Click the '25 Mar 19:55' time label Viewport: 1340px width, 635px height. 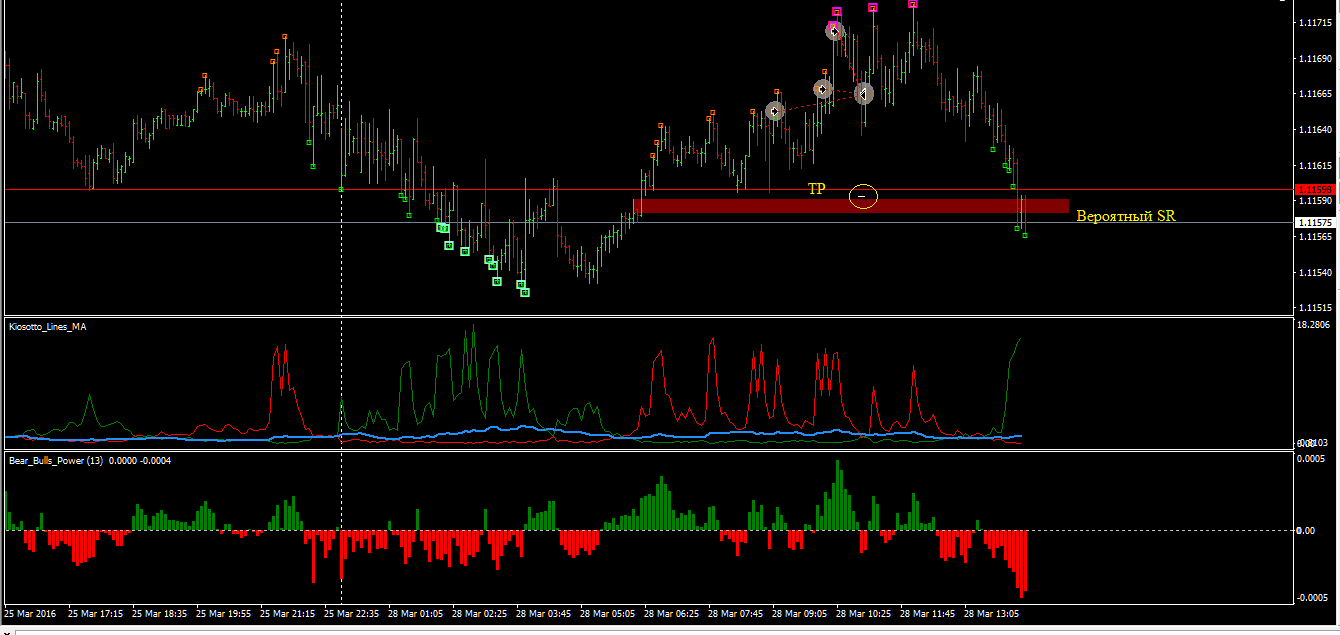click(223, 613)
